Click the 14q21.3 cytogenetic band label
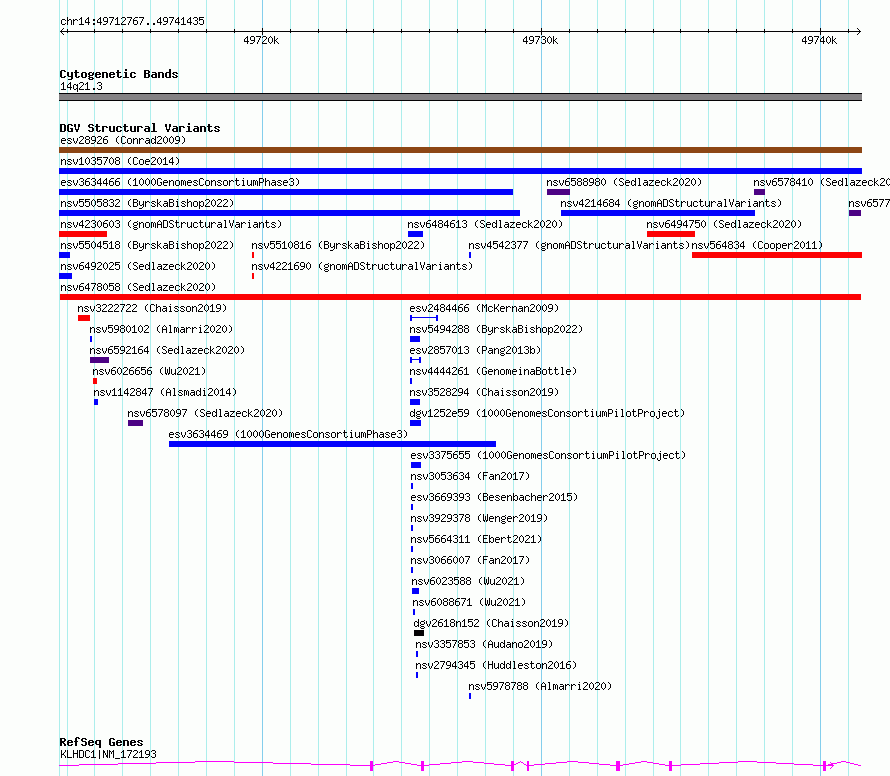Screen dimensions: 890x776 click(81, 86)
